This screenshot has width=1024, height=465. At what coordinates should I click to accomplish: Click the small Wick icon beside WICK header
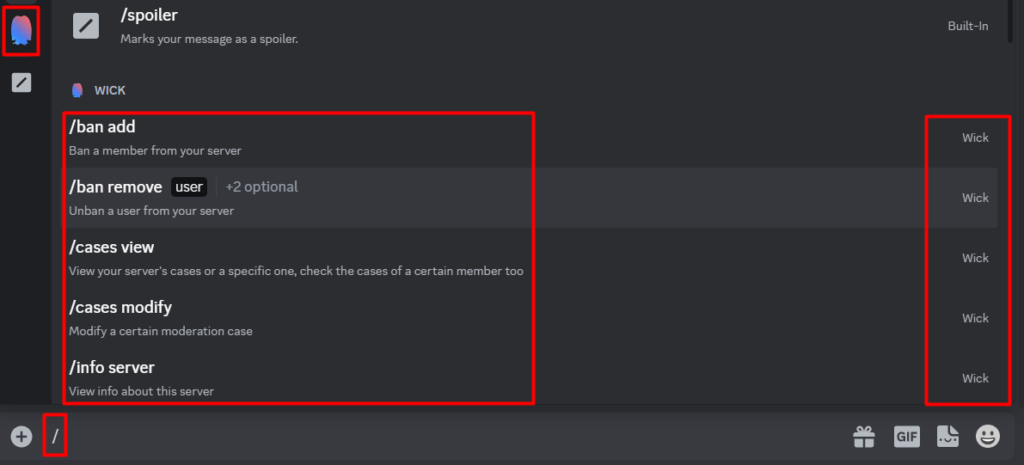coord(77,90)
